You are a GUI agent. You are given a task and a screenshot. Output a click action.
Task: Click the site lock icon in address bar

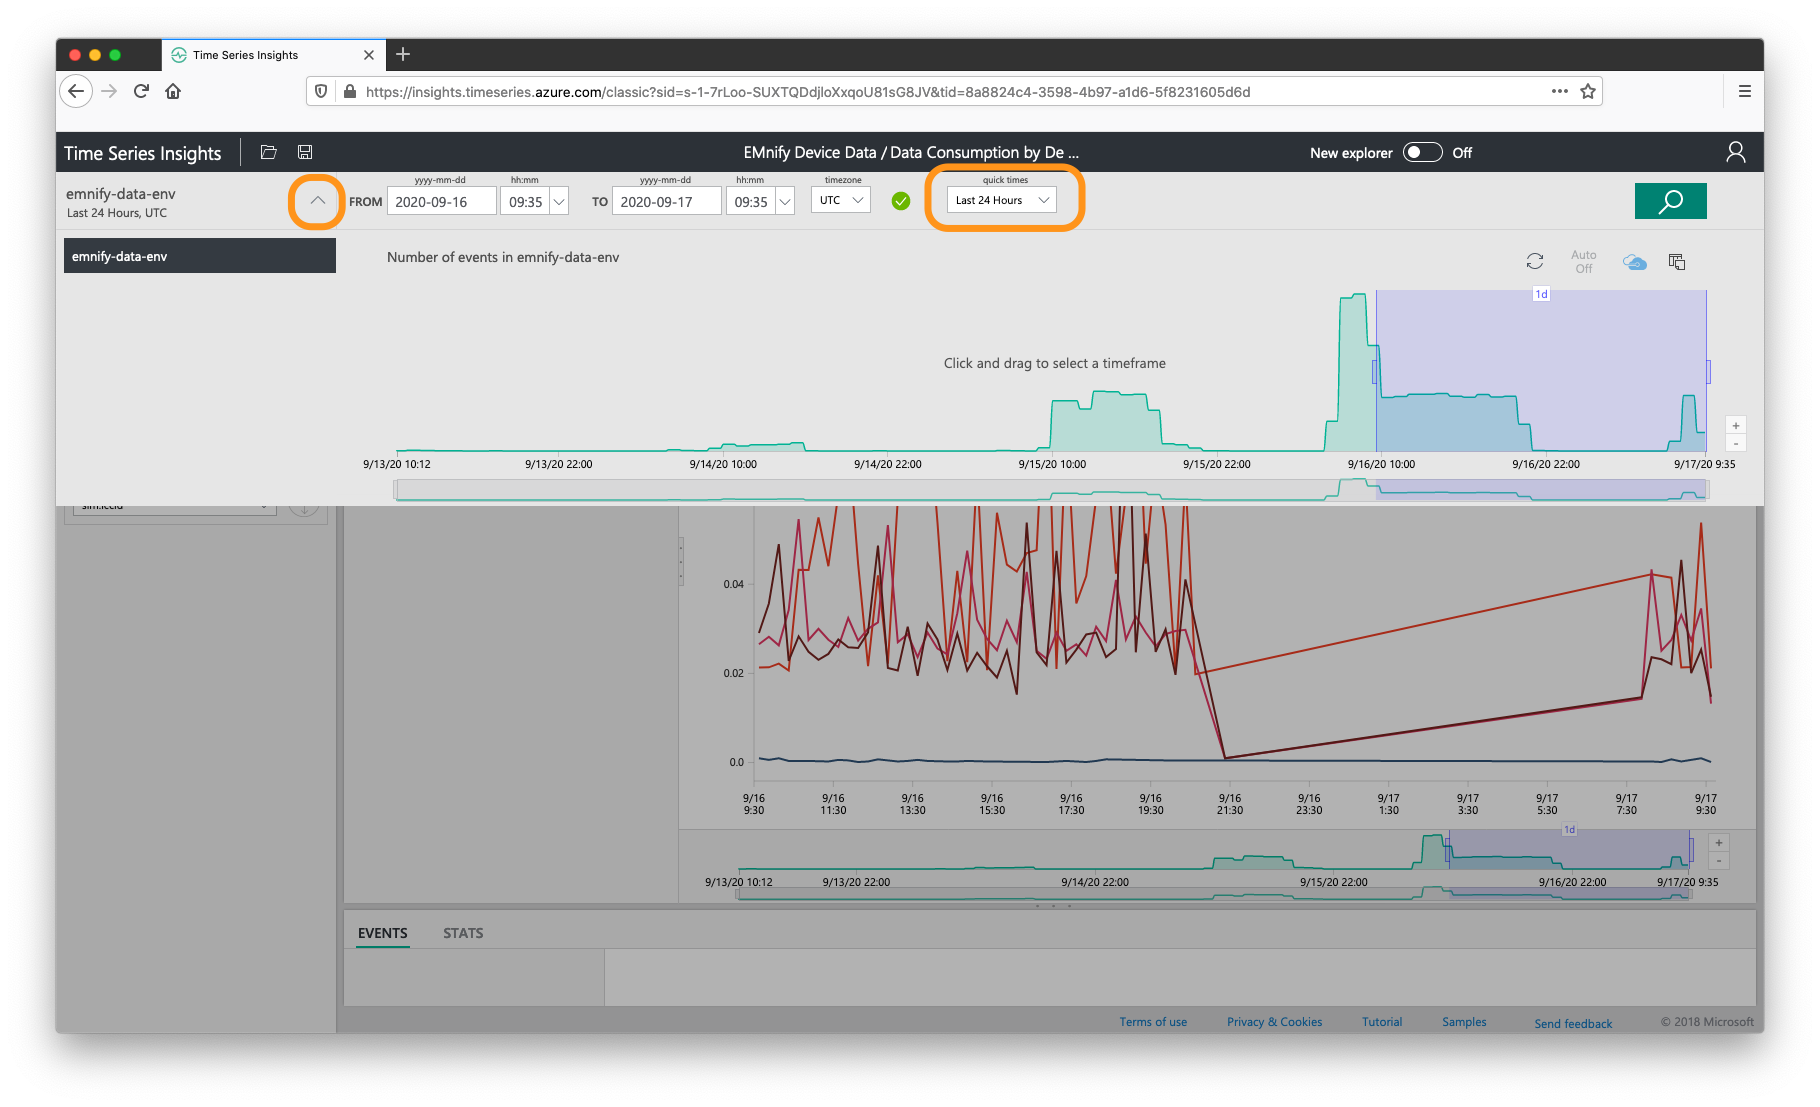[x=349, y=91]
